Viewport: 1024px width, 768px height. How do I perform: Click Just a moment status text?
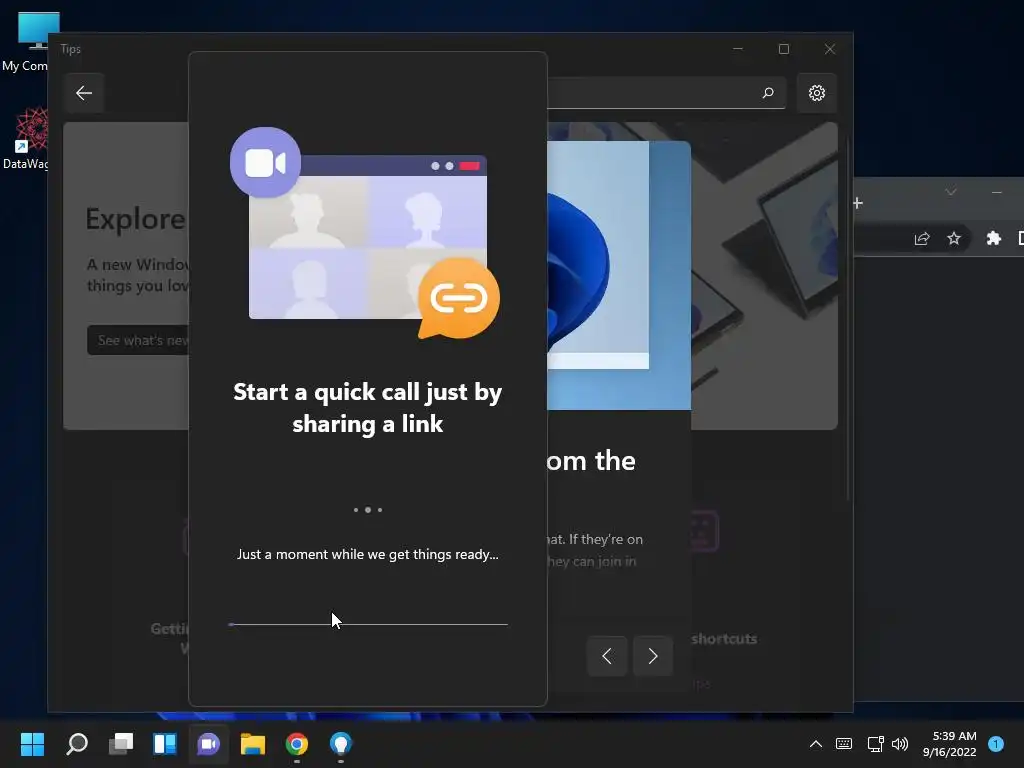(368, 554)
